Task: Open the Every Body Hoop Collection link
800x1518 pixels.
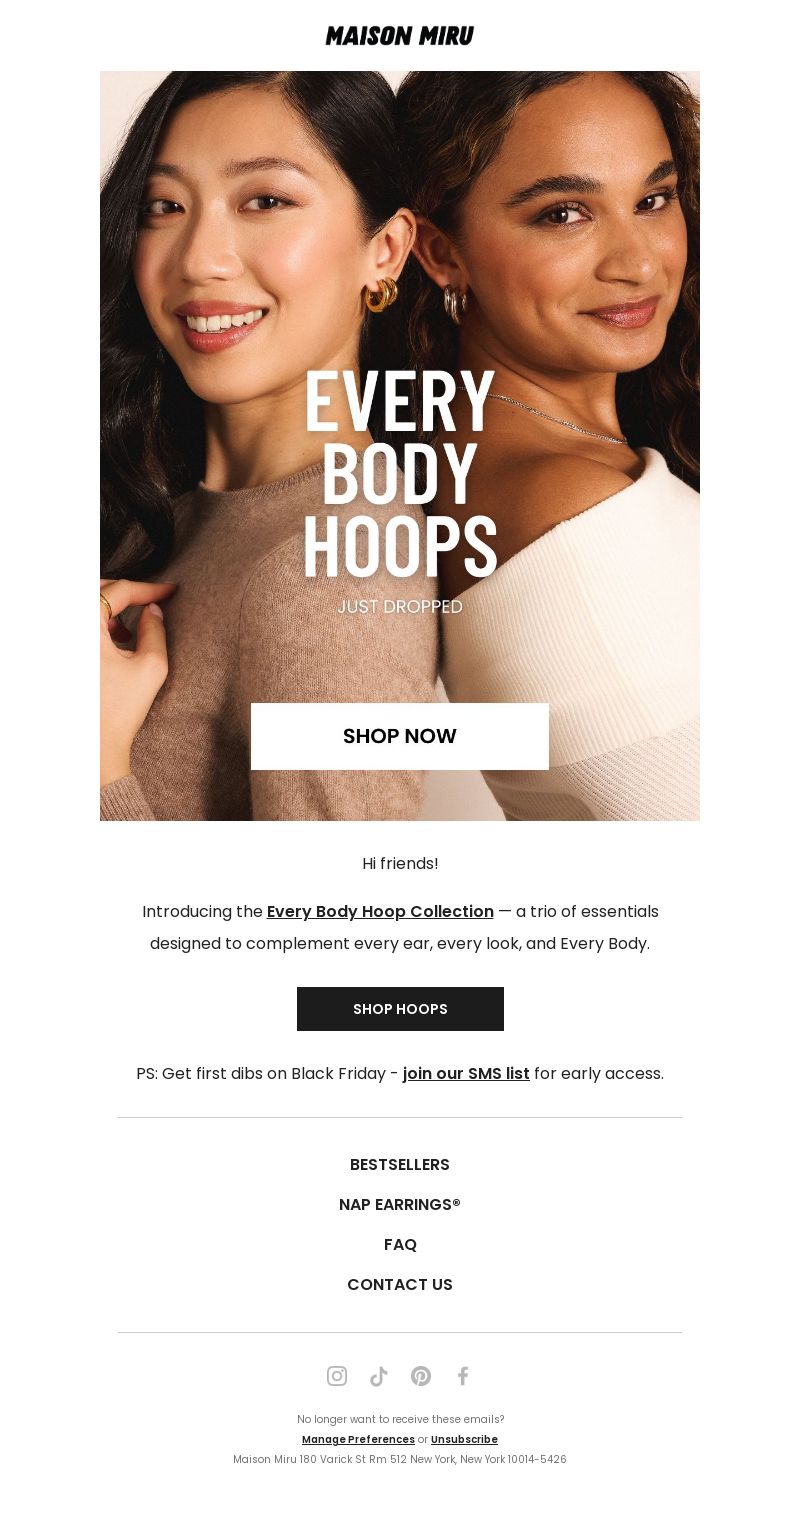Action: 380,912
